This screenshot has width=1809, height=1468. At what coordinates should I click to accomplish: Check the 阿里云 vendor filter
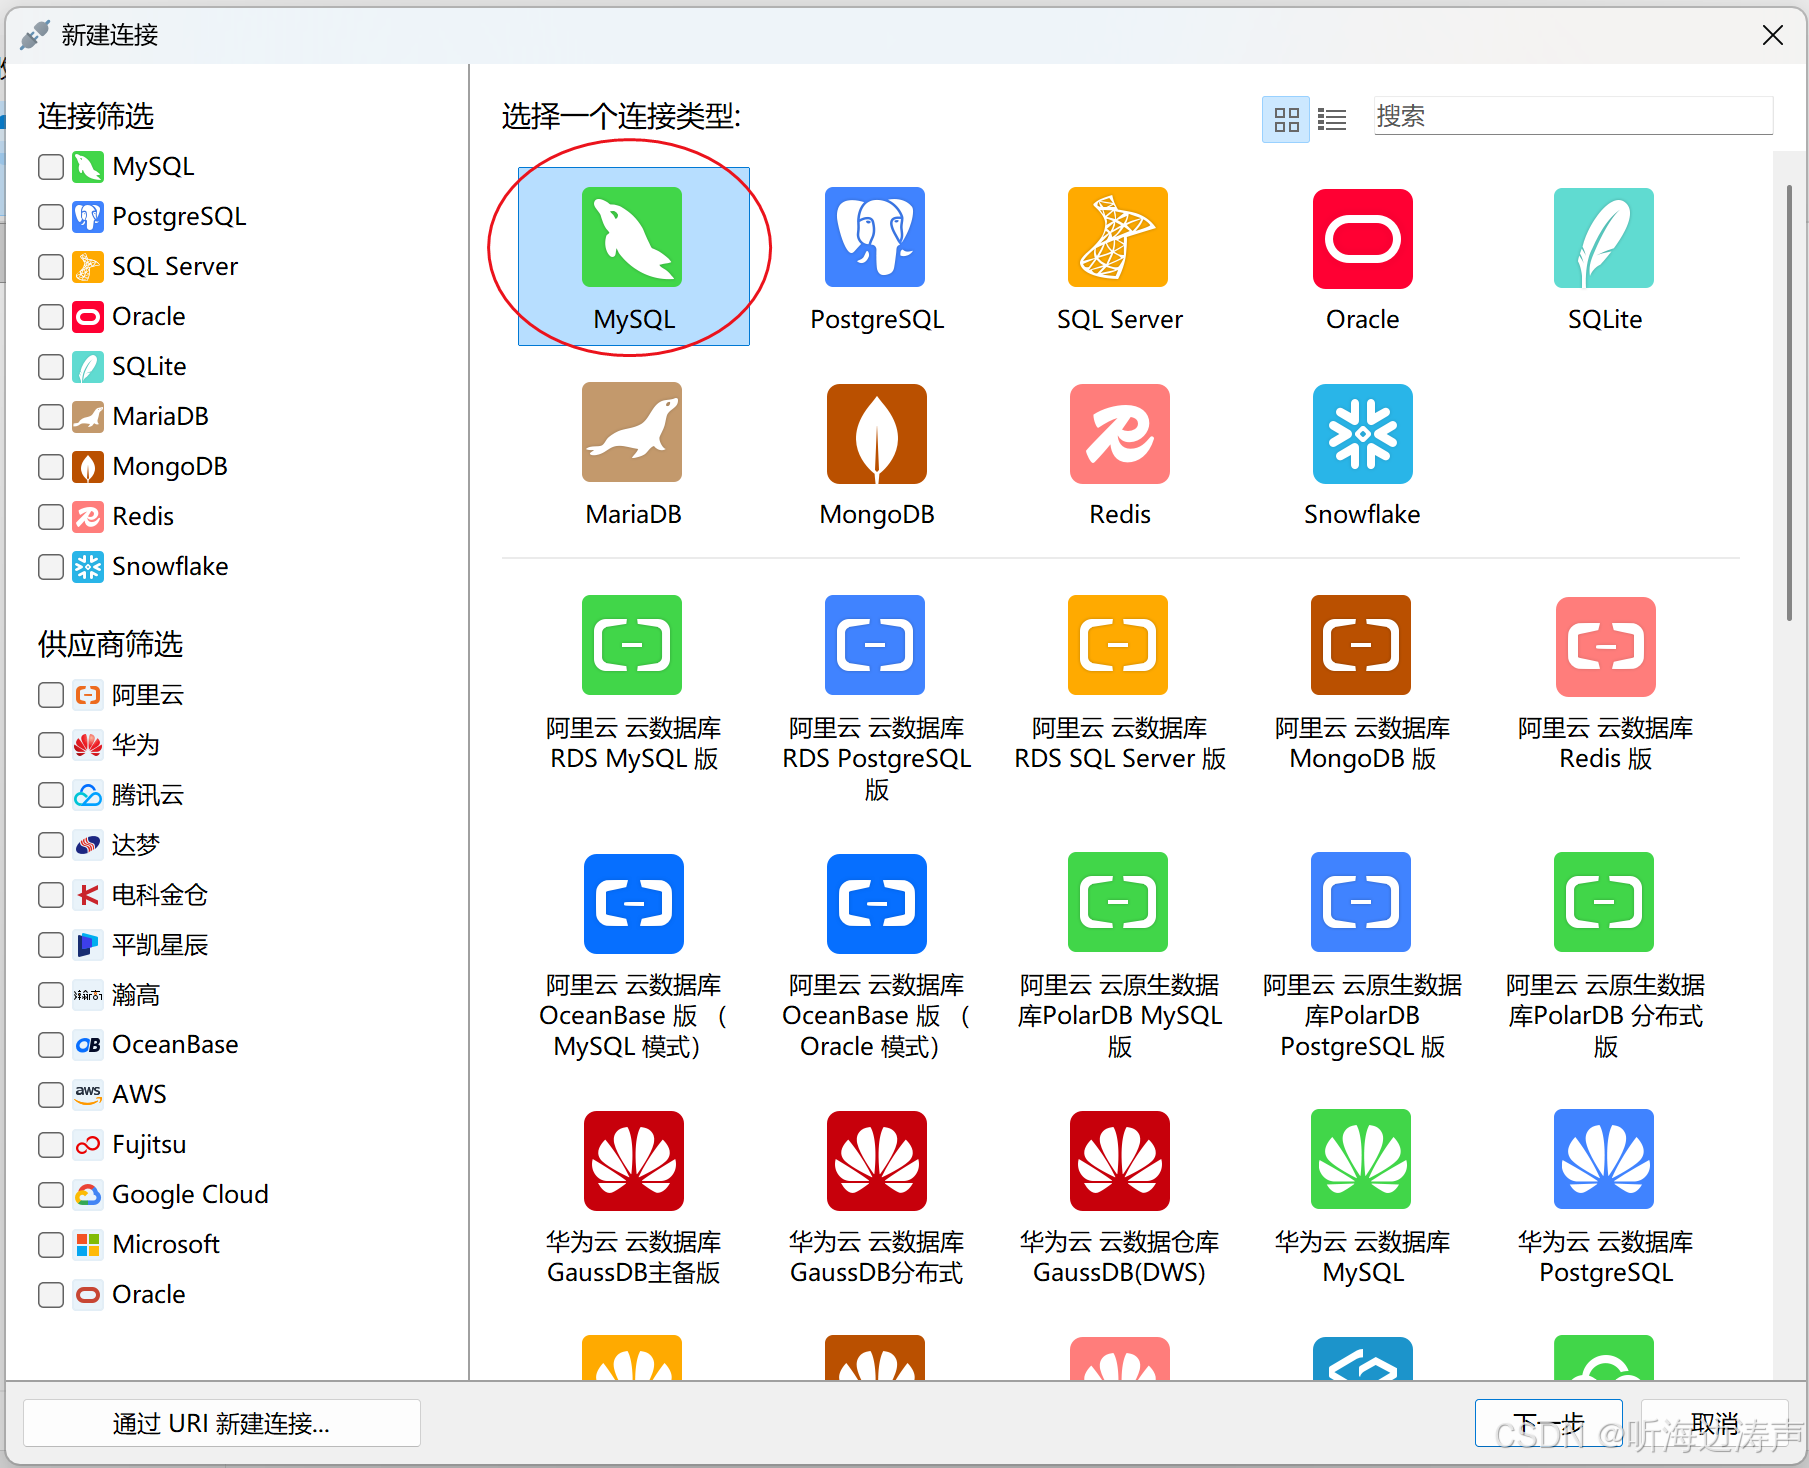(x=49, y=695)
